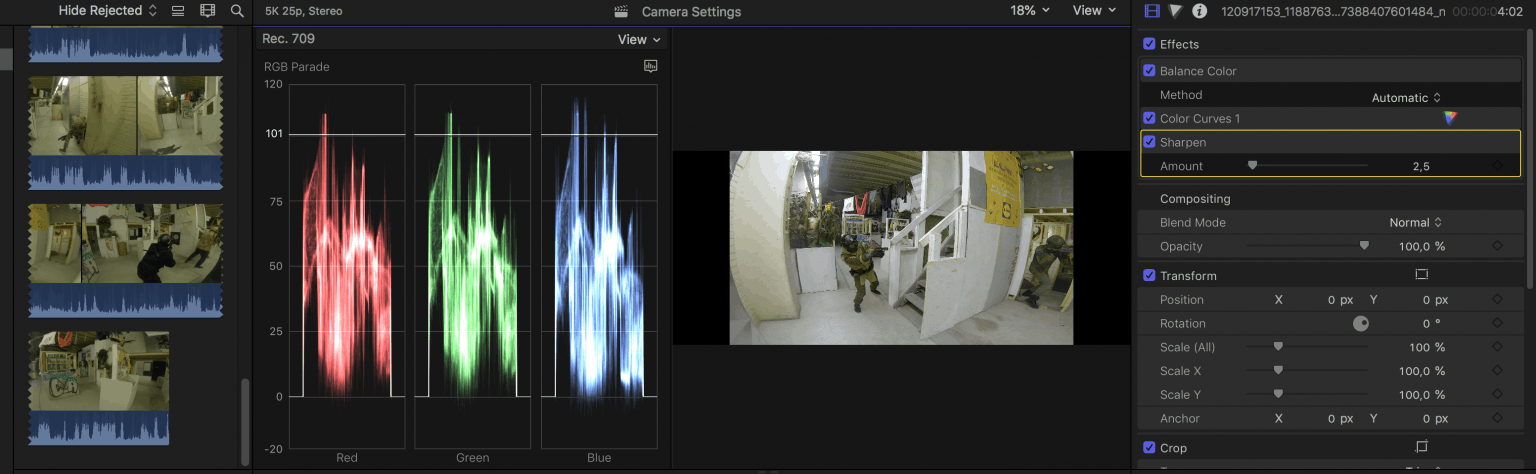The image size is (1536, 474).
Task: Click the clip appearance filmstrip icon
Action: [207, 11]
